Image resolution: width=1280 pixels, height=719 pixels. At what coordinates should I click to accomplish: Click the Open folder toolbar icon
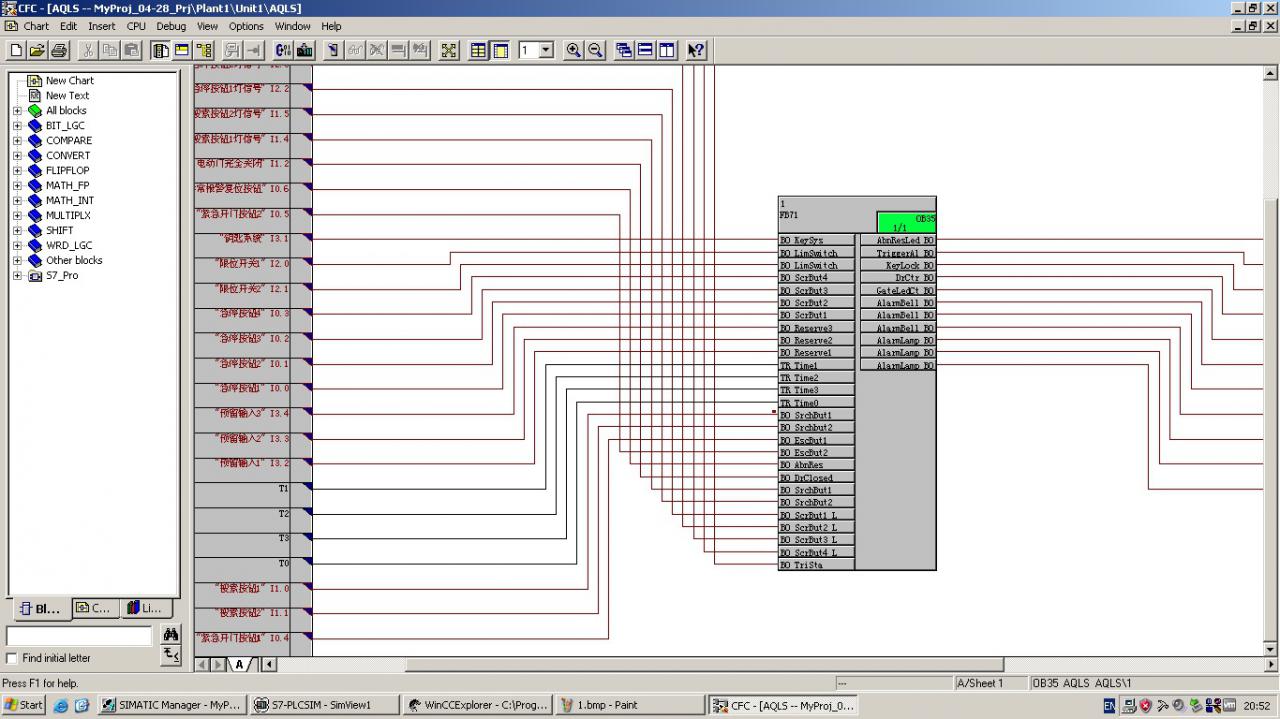point(37,50)
